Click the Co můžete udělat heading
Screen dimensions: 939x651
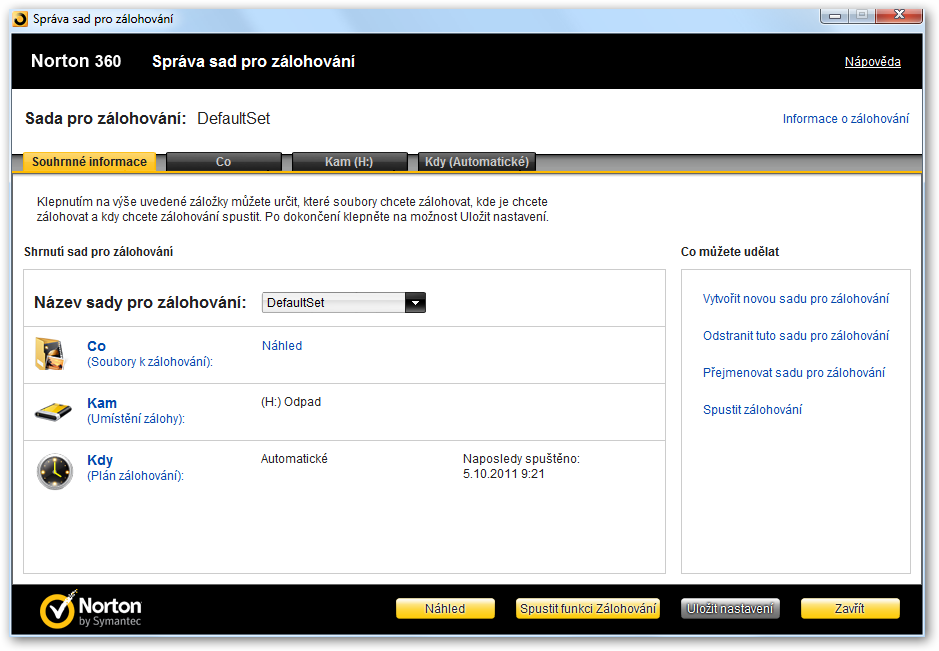coord(730,252)
